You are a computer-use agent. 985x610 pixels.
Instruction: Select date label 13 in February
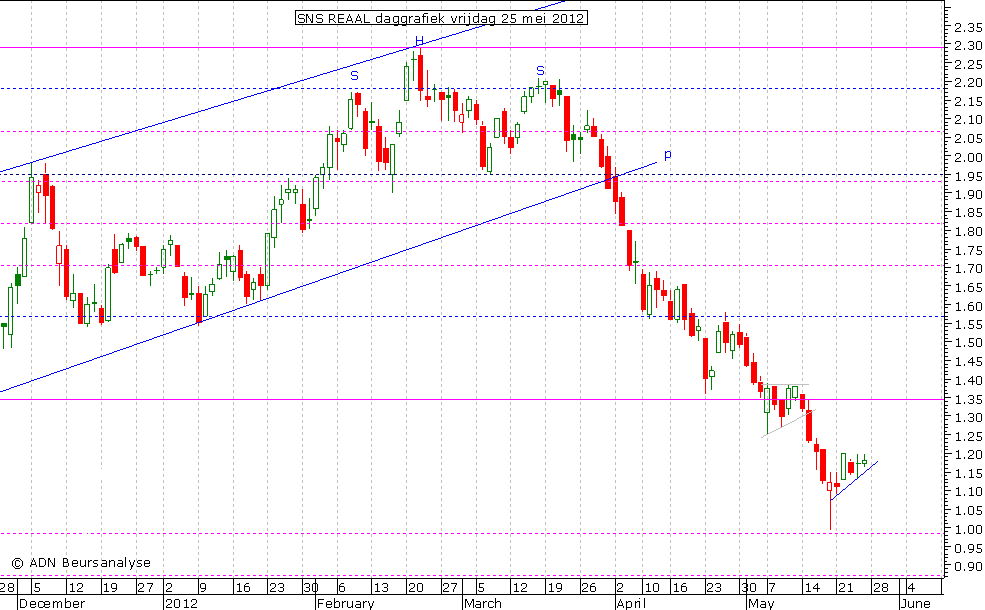(x=381, y=588)
